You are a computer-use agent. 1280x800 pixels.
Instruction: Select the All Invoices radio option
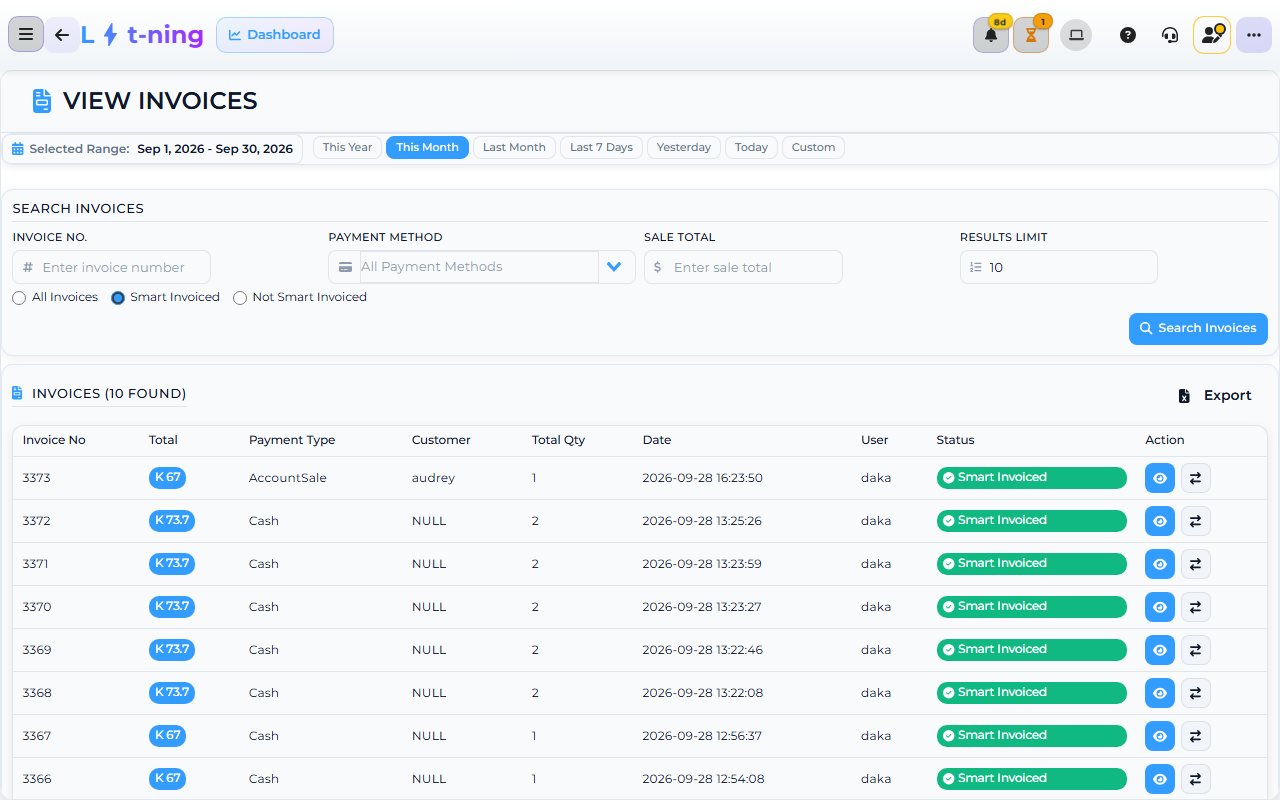tap(19, 298)
